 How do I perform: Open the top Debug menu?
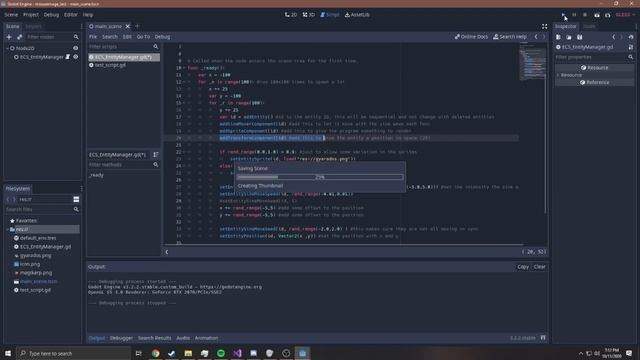point(51,15)
